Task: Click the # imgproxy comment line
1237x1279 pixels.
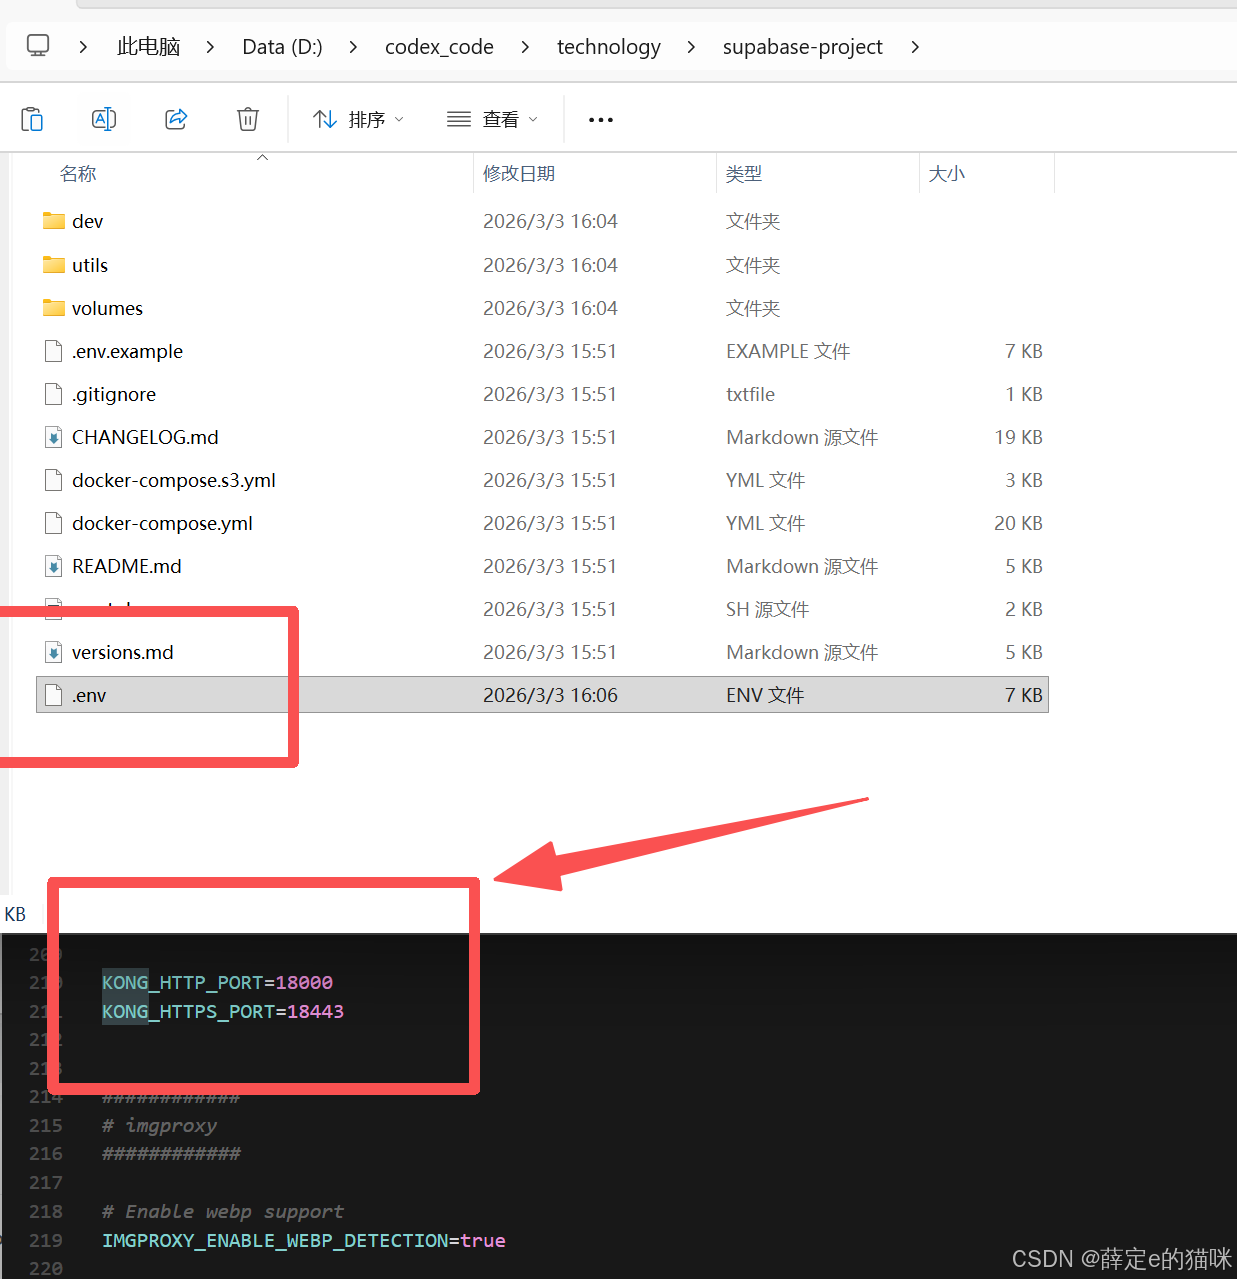Action: pos(159,1126)
